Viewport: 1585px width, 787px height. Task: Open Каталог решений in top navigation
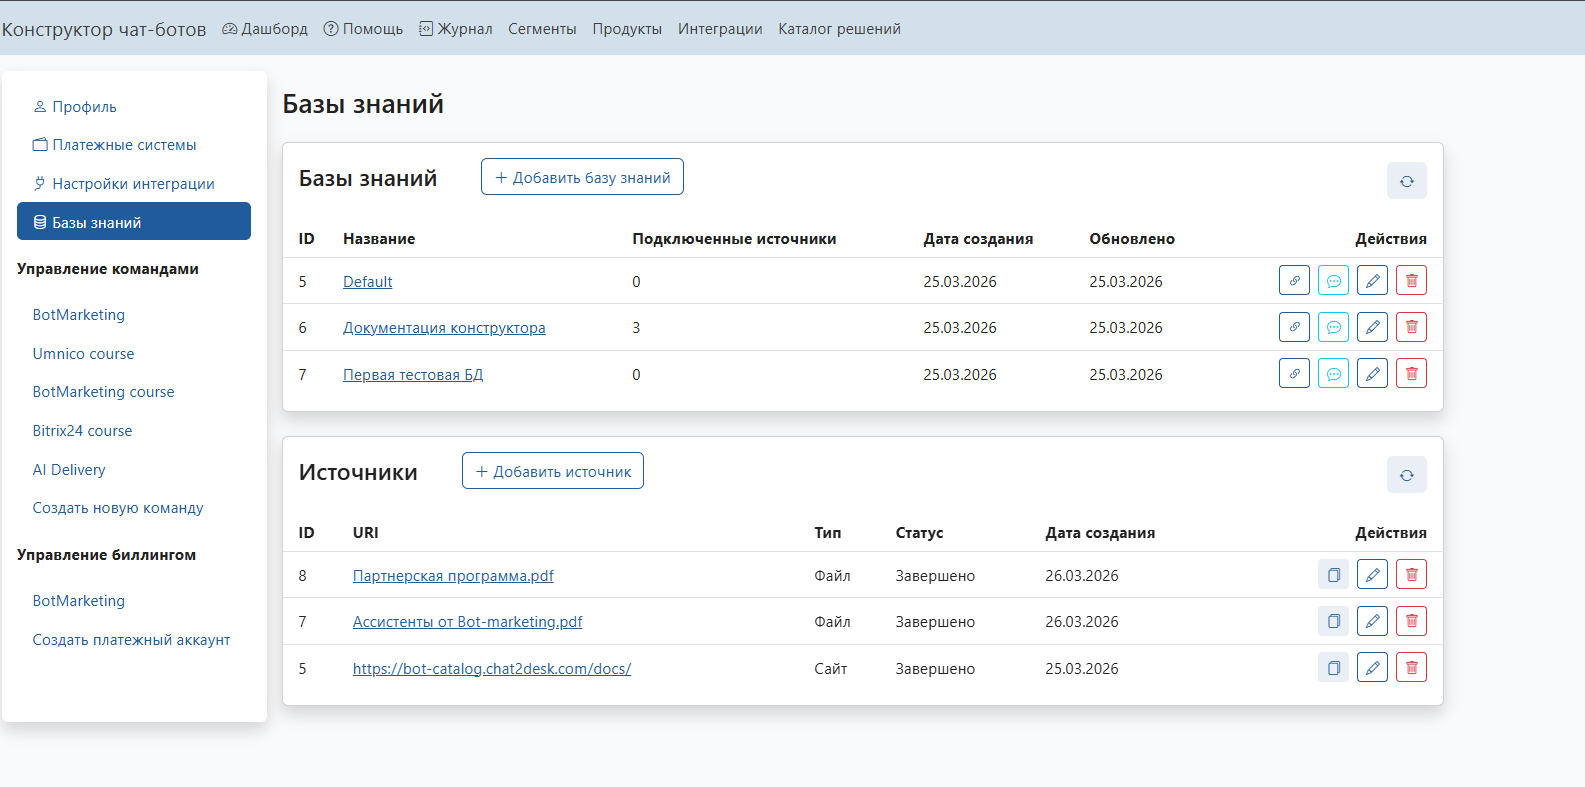coord(839,29)
